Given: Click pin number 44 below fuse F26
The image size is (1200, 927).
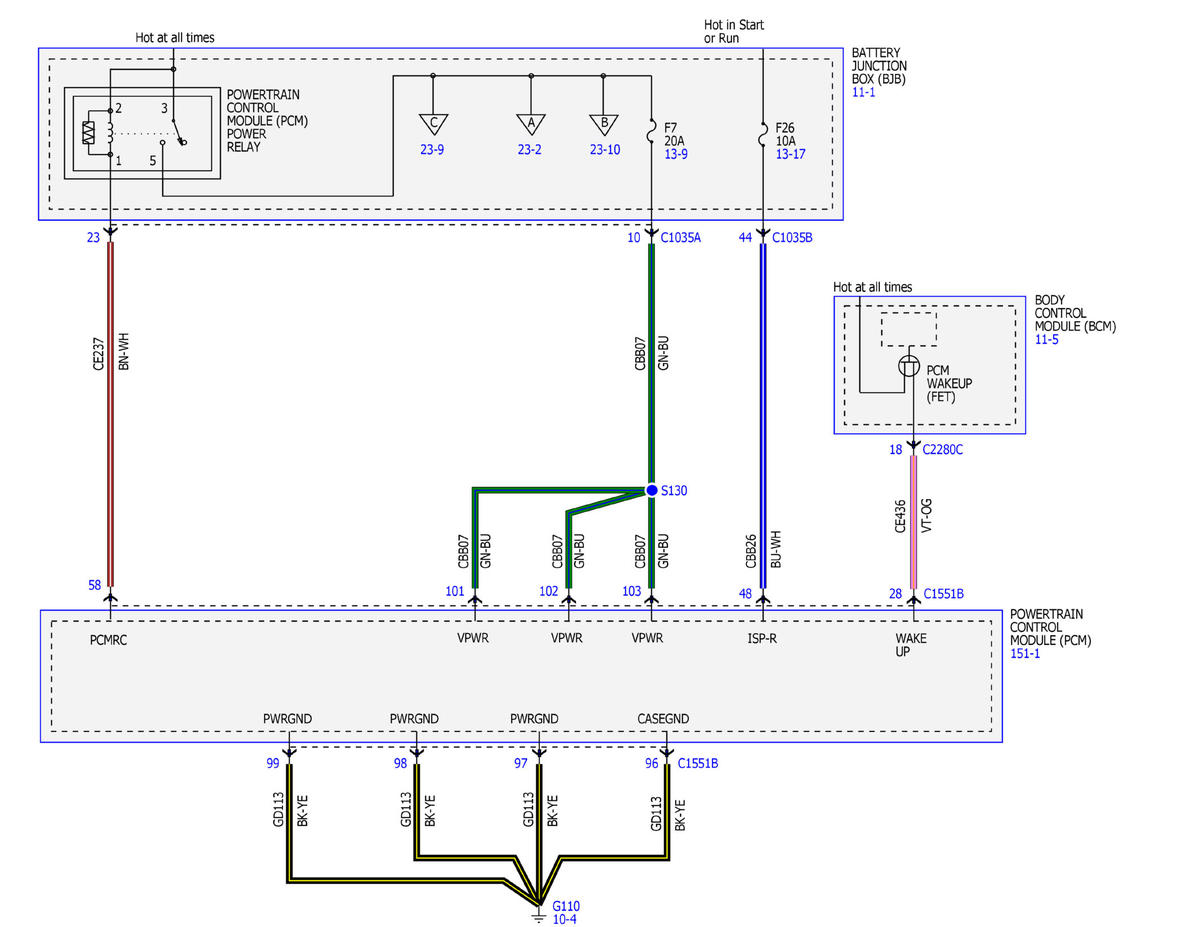Looking at the screenshot, I should pos(746,238).
